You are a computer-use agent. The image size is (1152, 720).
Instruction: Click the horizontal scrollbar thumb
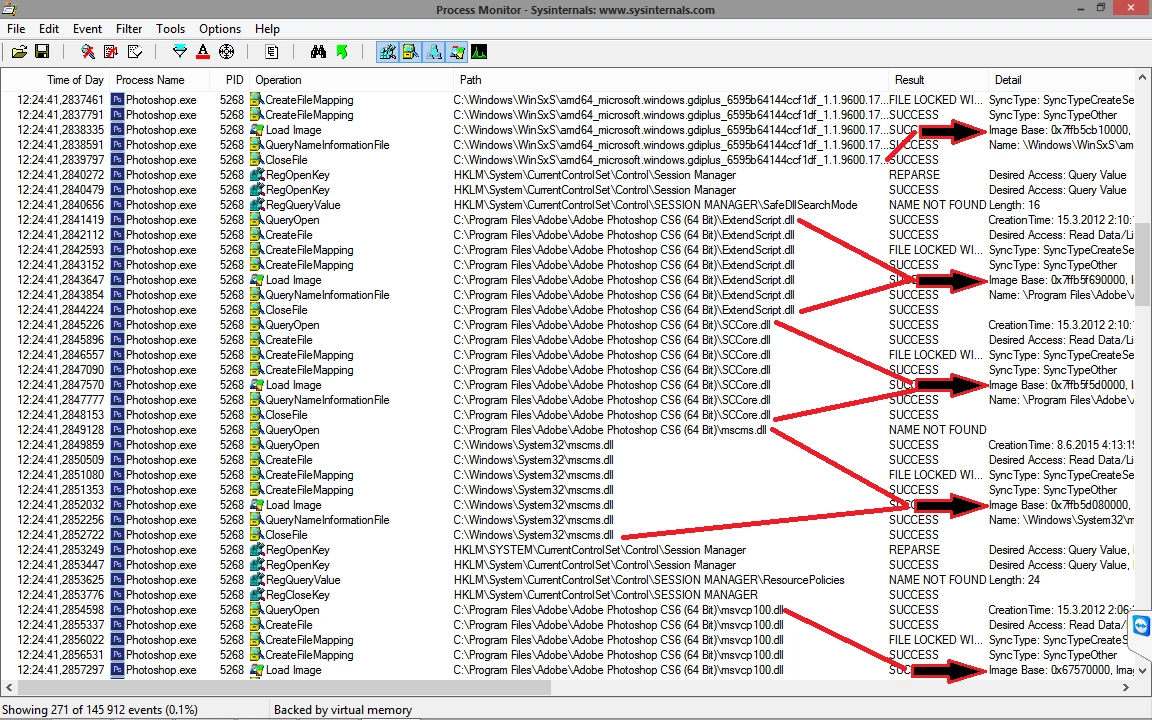pos(284,687)
